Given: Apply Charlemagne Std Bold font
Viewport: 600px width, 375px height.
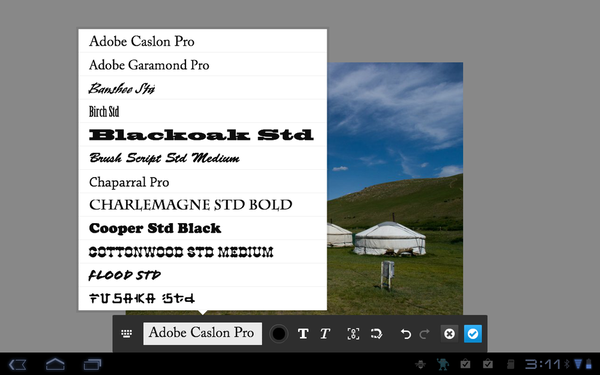Looking at the screenshot, I should [x=202, y=205].
